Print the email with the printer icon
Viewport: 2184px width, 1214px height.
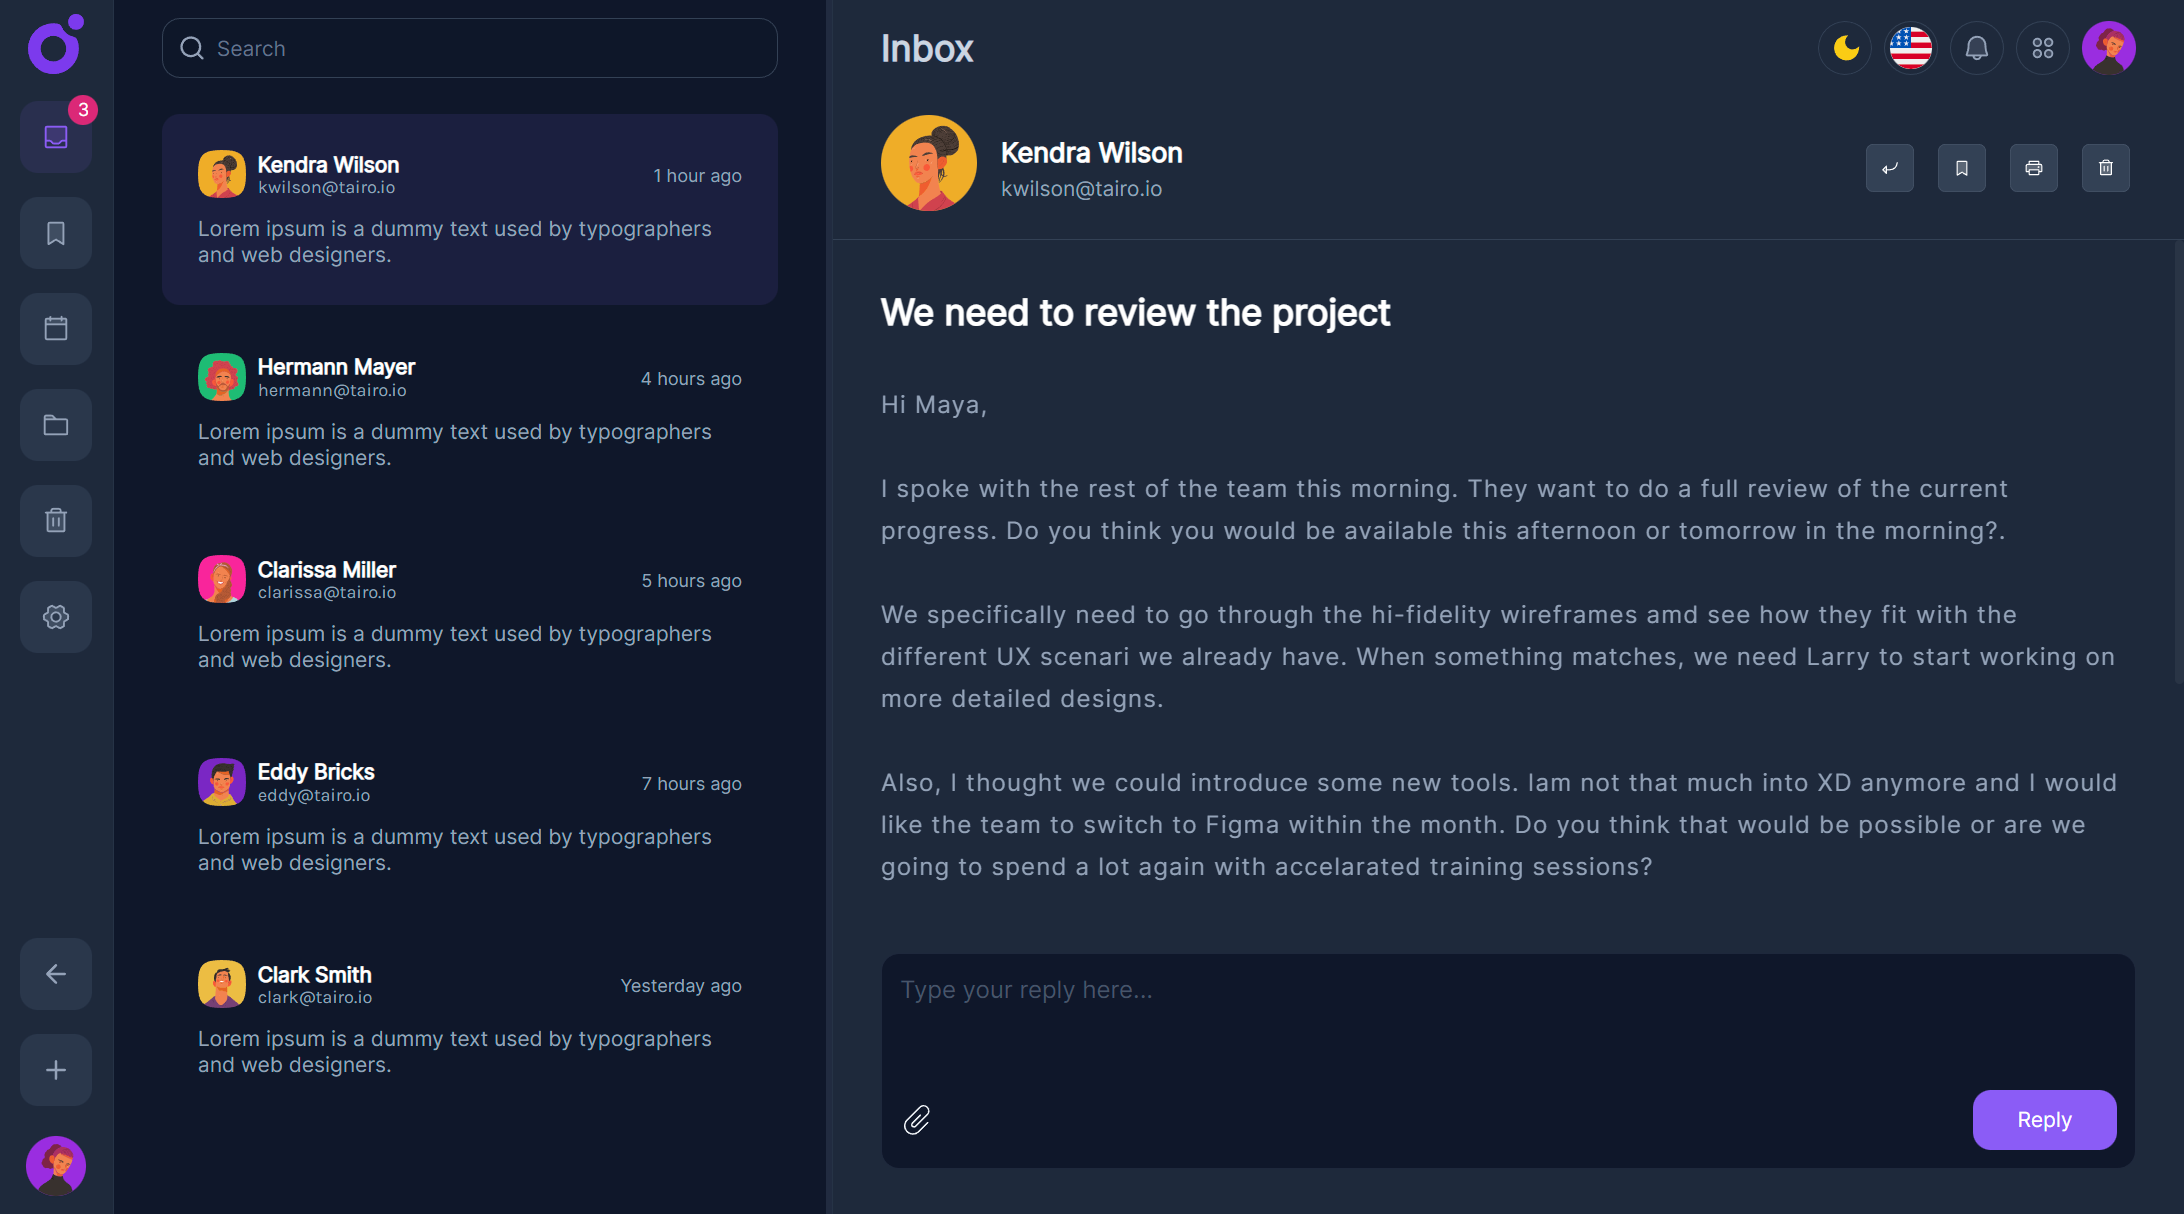2033,168
